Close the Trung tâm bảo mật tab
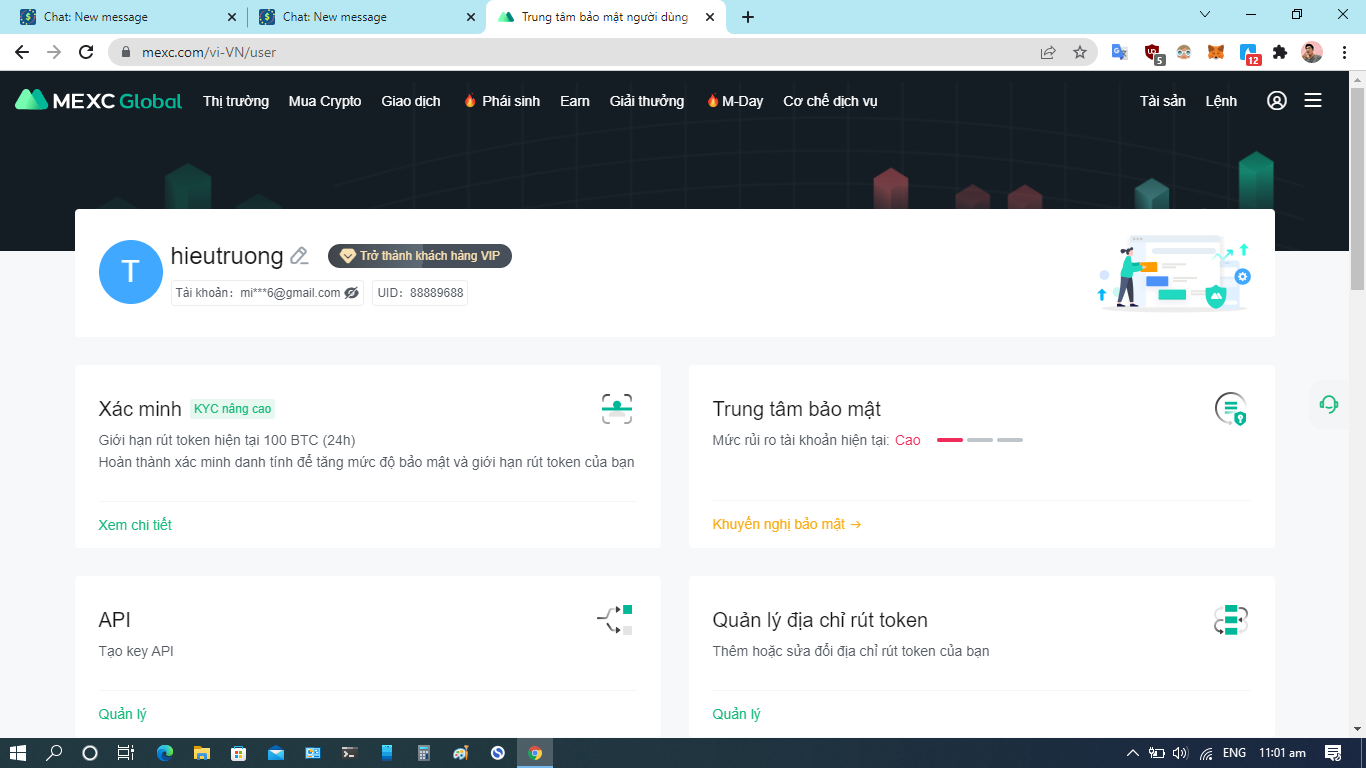 click(x=709, y=17)
